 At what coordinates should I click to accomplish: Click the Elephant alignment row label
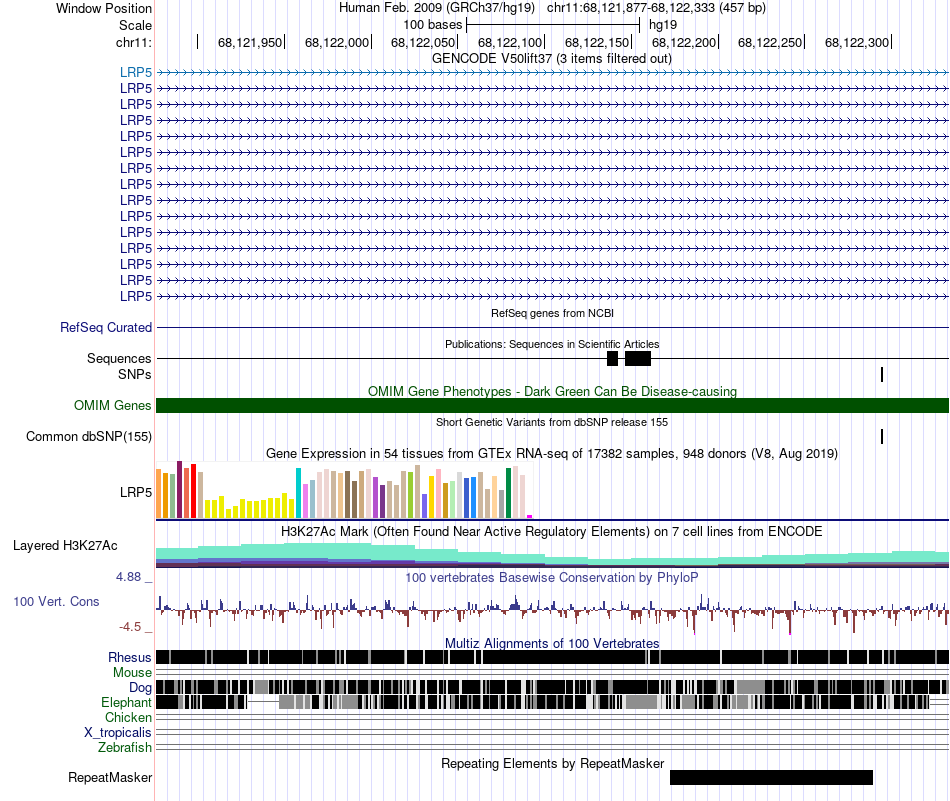pyautogui.click(x=126, y=702)
